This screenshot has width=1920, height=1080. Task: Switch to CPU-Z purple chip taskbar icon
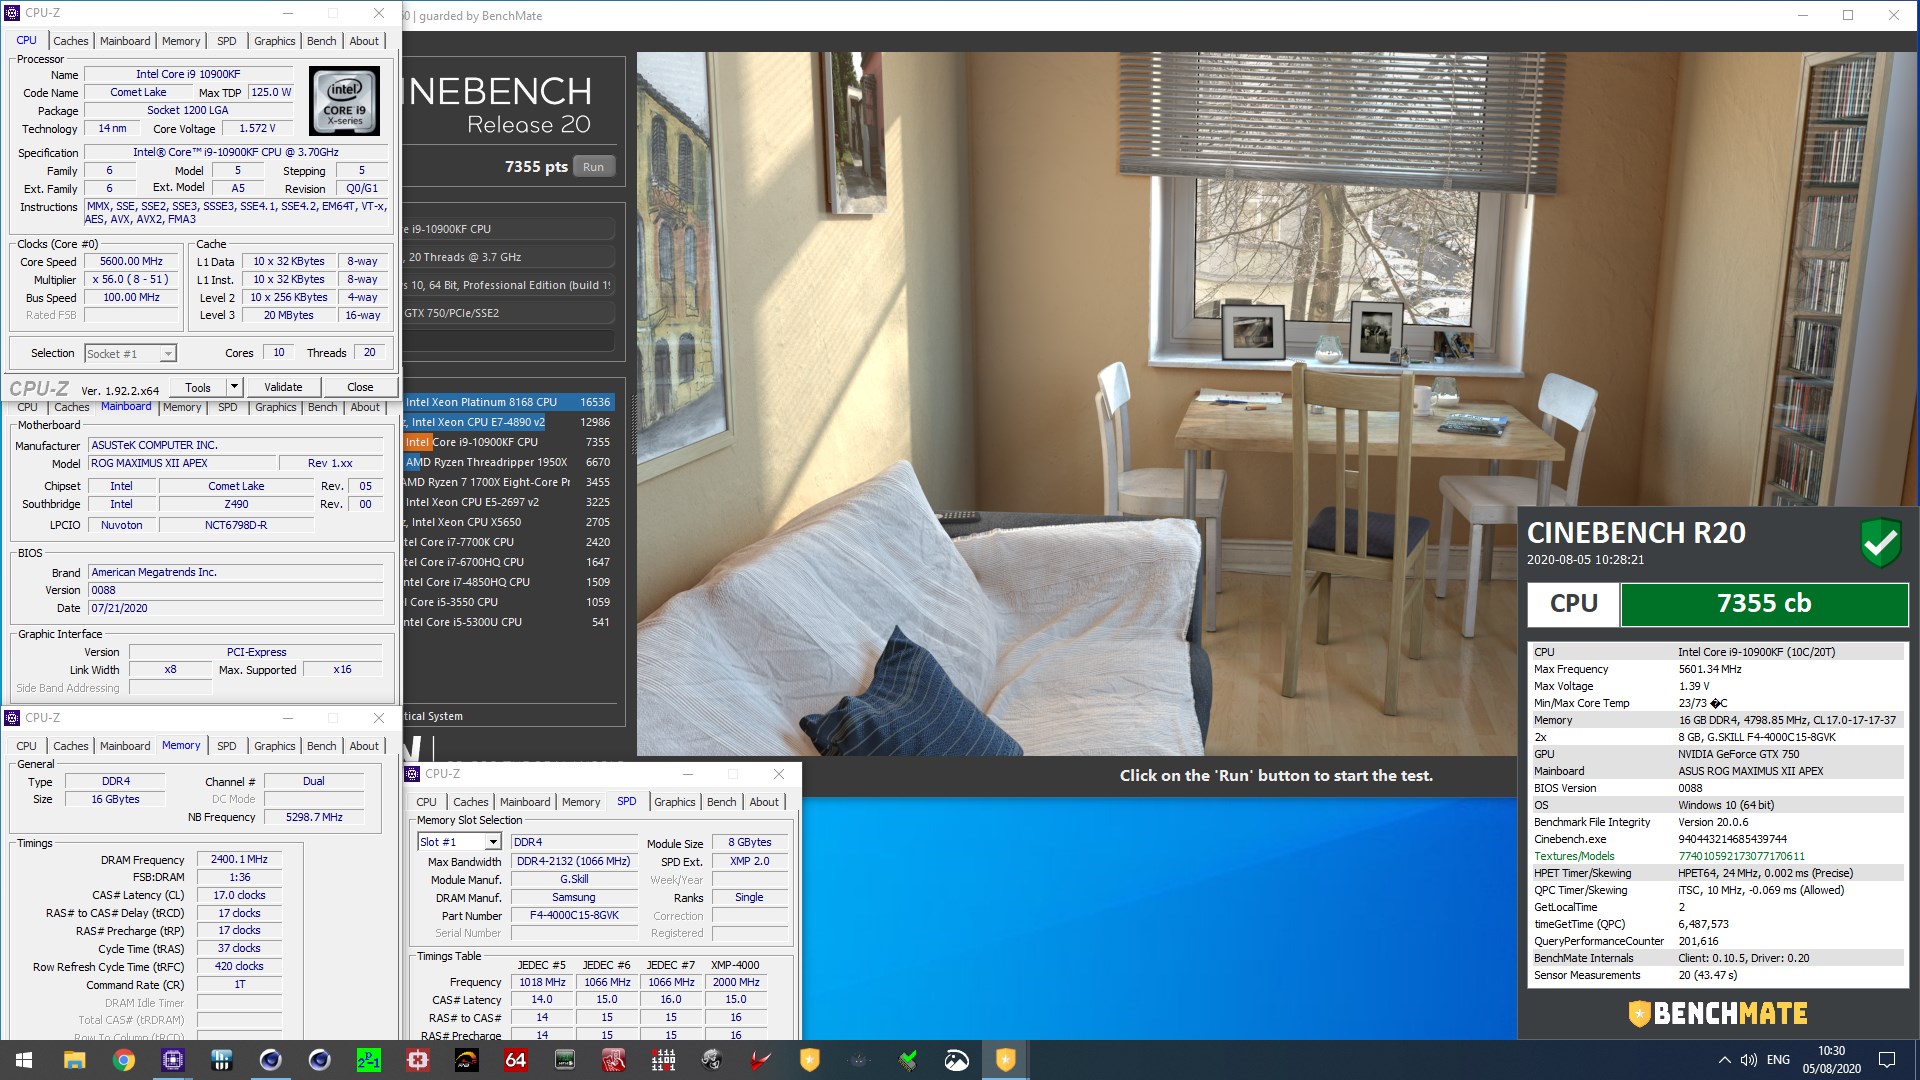(172, 1060)
